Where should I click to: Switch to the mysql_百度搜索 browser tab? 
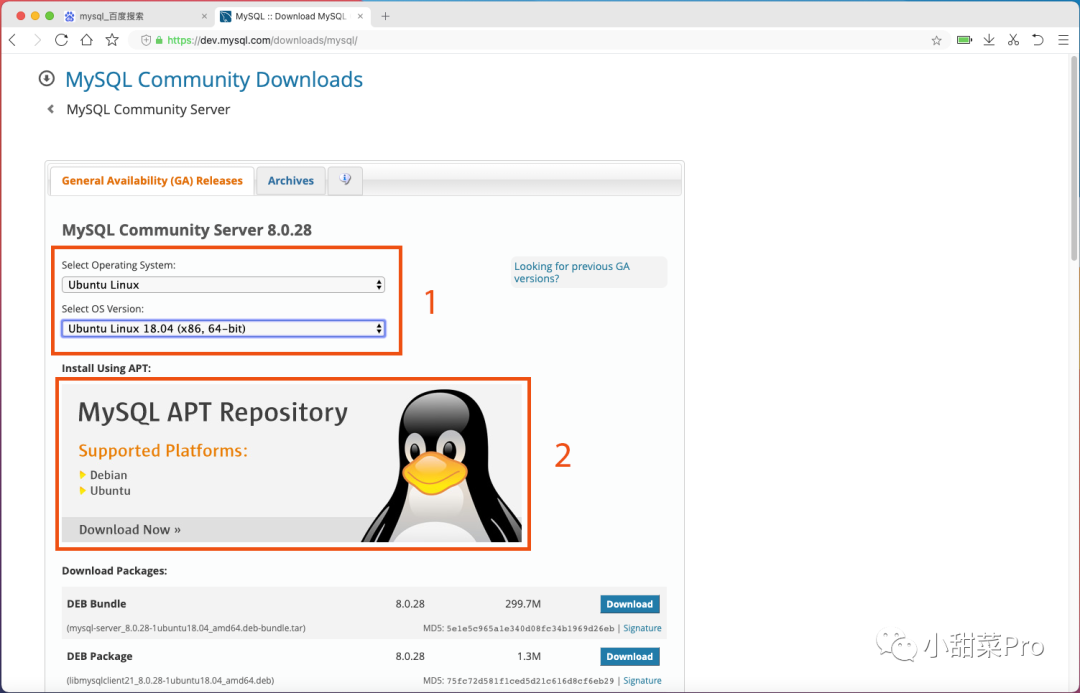[134, 16]
